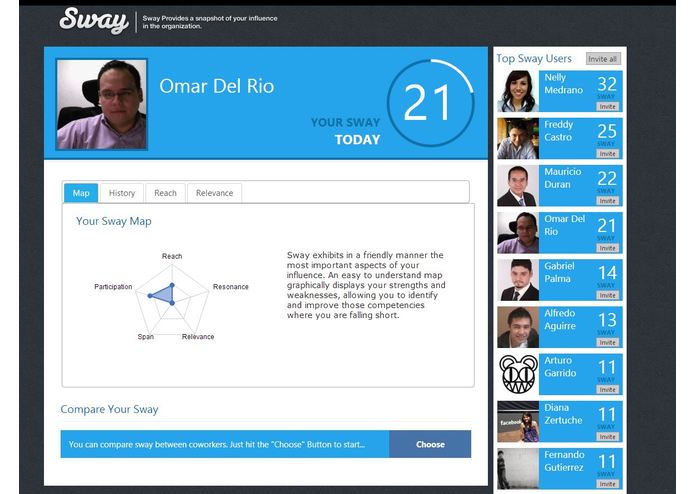Screen dimensions: 695x494
Task: Click the Reach axis label on the radar chart
Action: 172,256
